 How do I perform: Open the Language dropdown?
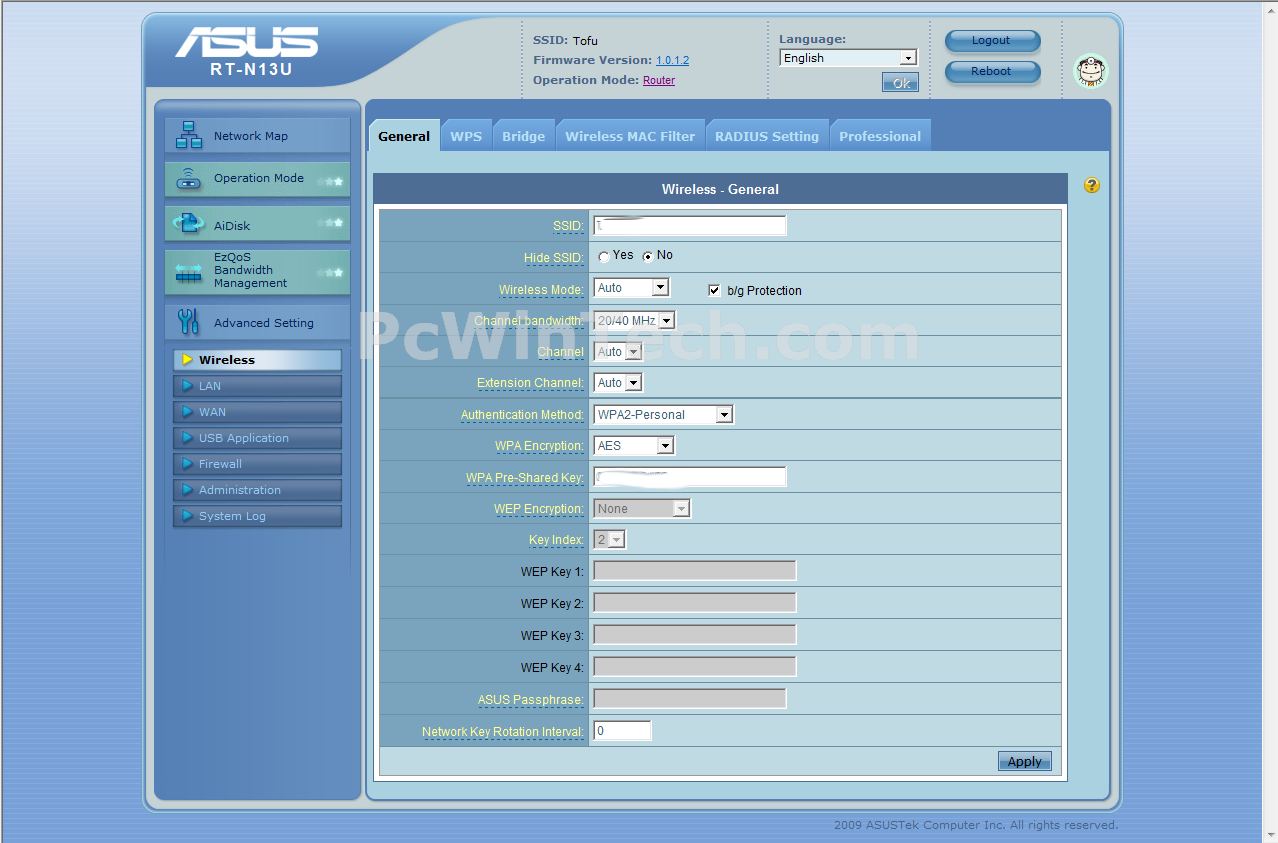(848, 58)
